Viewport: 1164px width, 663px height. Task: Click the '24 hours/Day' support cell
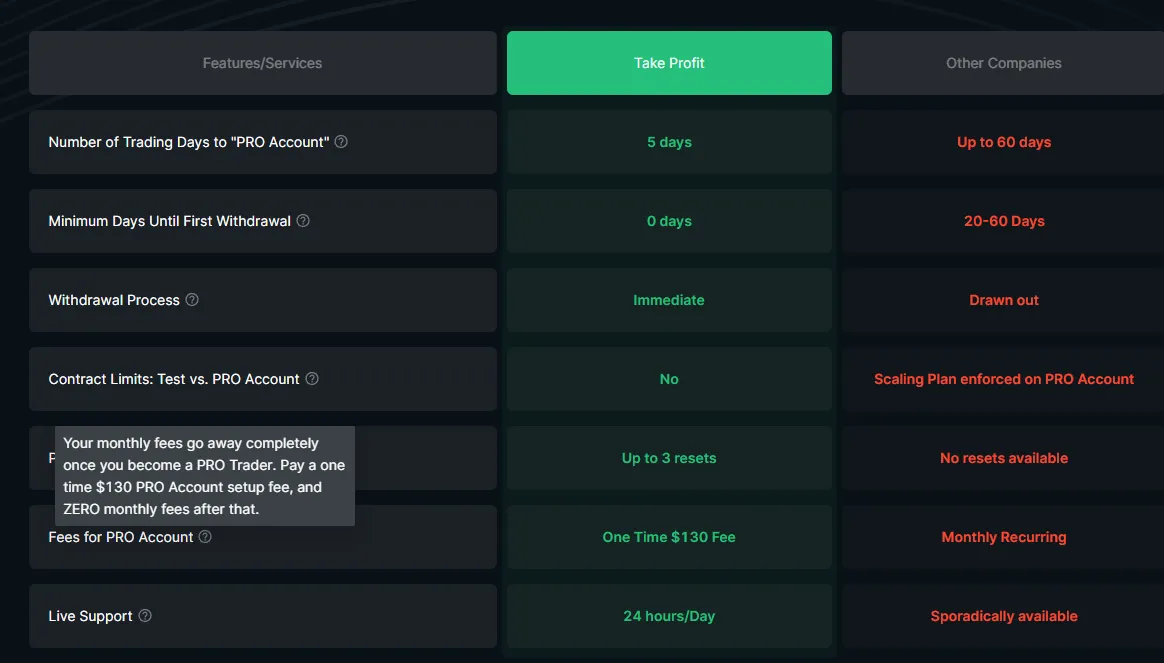[x=669, y=616]
